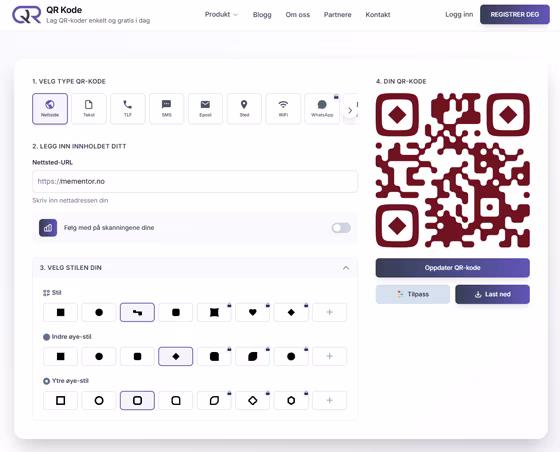Choose locked leaf Indre øye-stil
560x452 pixels.
pyautogui.click(x=252, y=356)
